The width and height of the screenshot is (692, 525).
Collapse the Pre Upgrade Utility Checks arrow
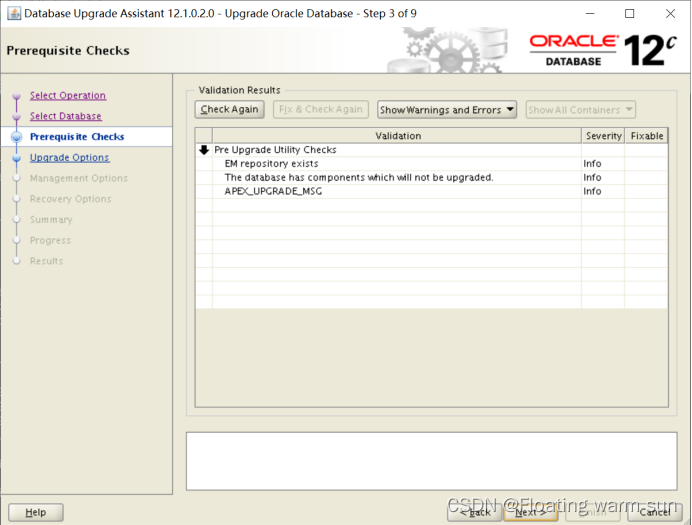point(204,150)
